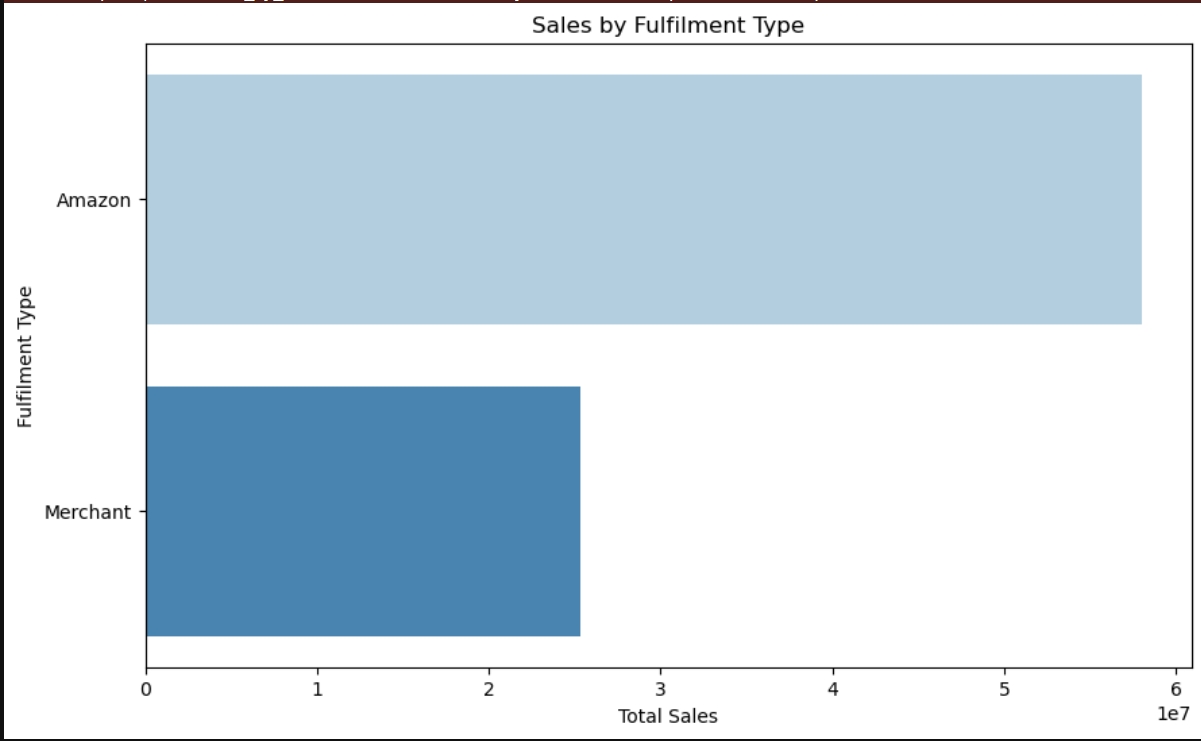The image size is (1201, 741).
Task: Click the x-axis tick label '0'
Action: pyautogui.click(x=146, y=689)
